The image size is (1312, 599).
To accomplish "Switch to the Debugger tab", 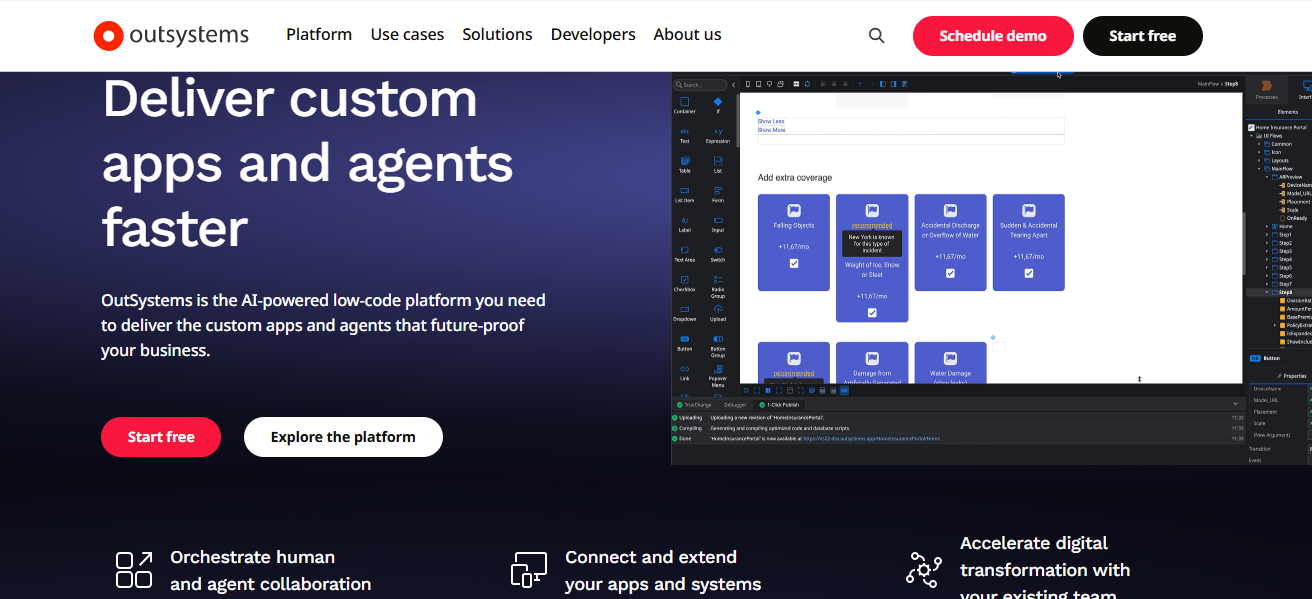I will [735, 404].
